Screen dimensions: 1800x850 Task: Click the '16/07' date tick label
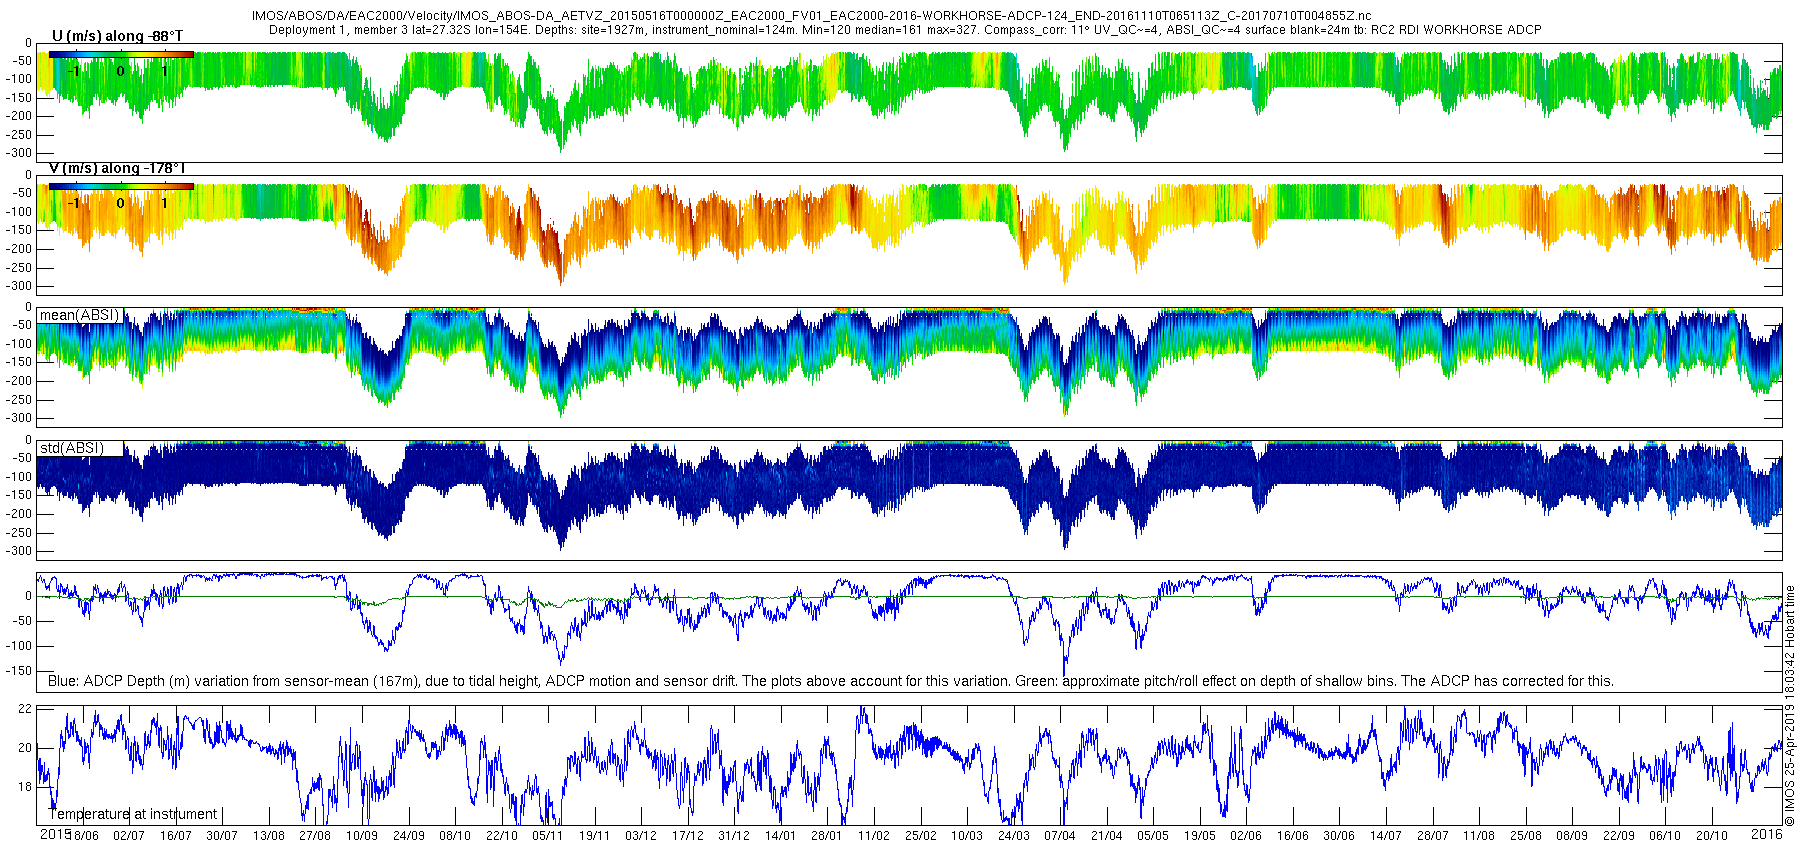pos(175,836)
